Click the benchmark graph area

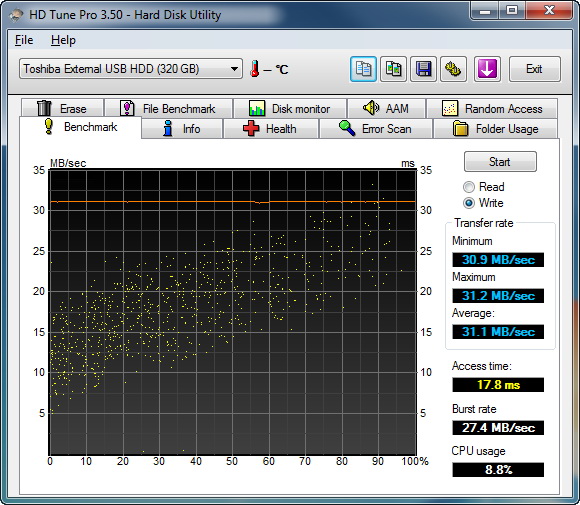[x=233, y=312]
